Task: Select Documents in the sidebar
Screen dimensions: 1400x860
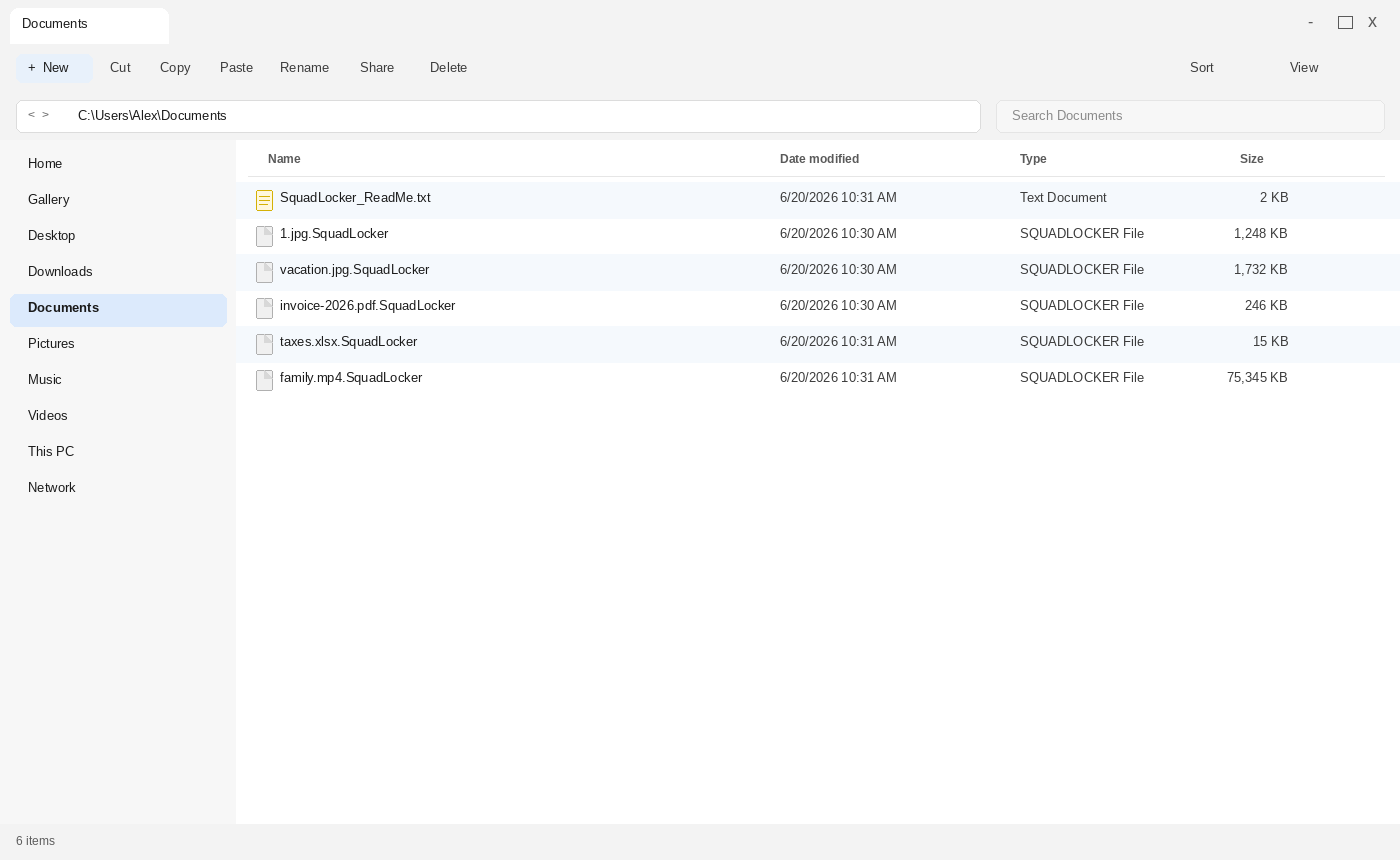Action: 118,310
